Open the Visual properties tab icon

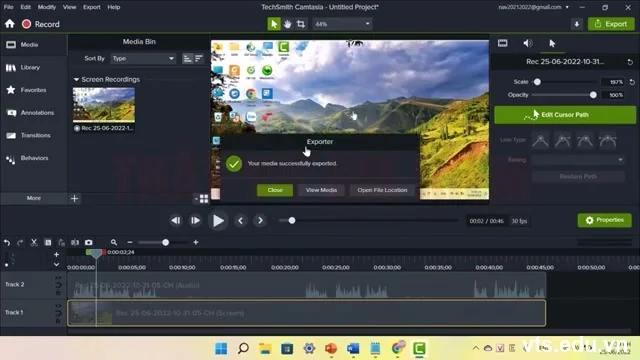[502, 43]
